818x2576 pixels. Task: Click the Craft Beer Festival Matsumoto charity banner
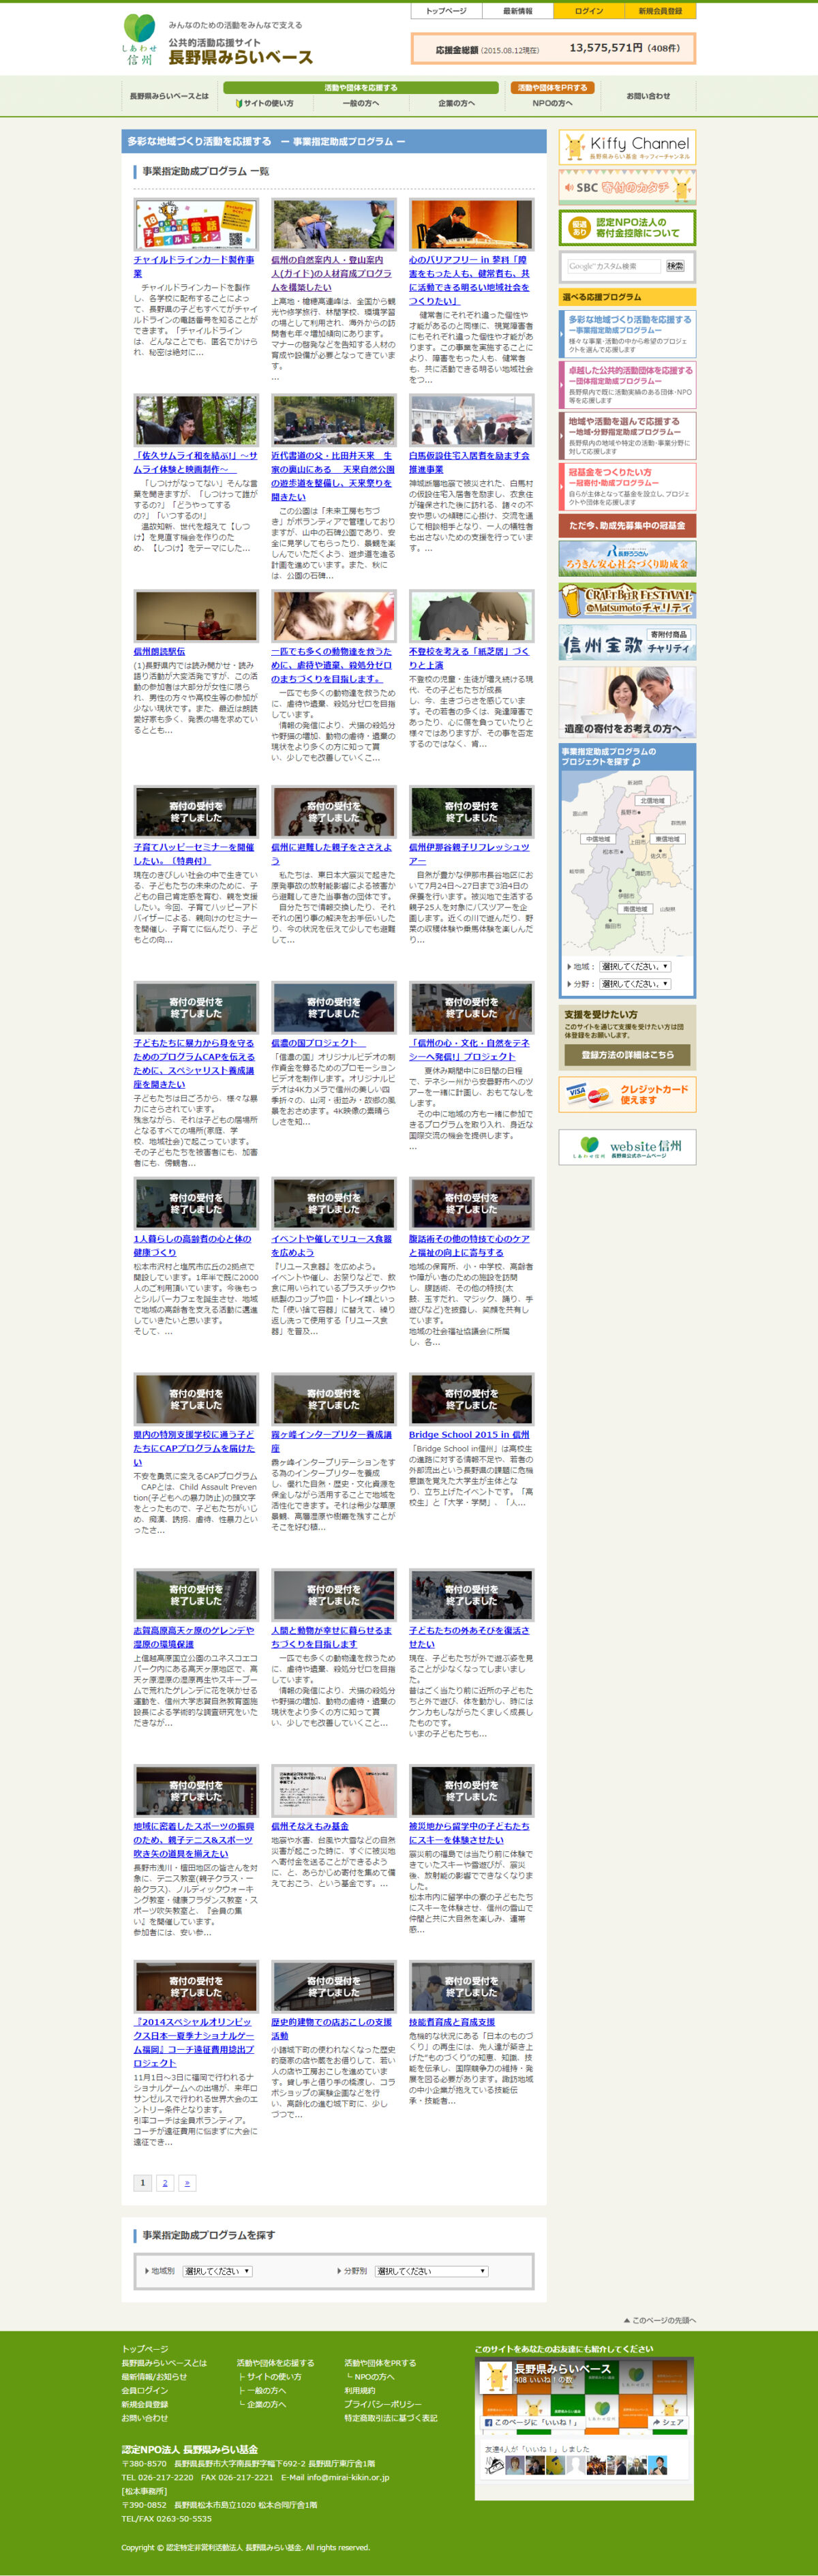pyautogui.click(x=627, y=600)
